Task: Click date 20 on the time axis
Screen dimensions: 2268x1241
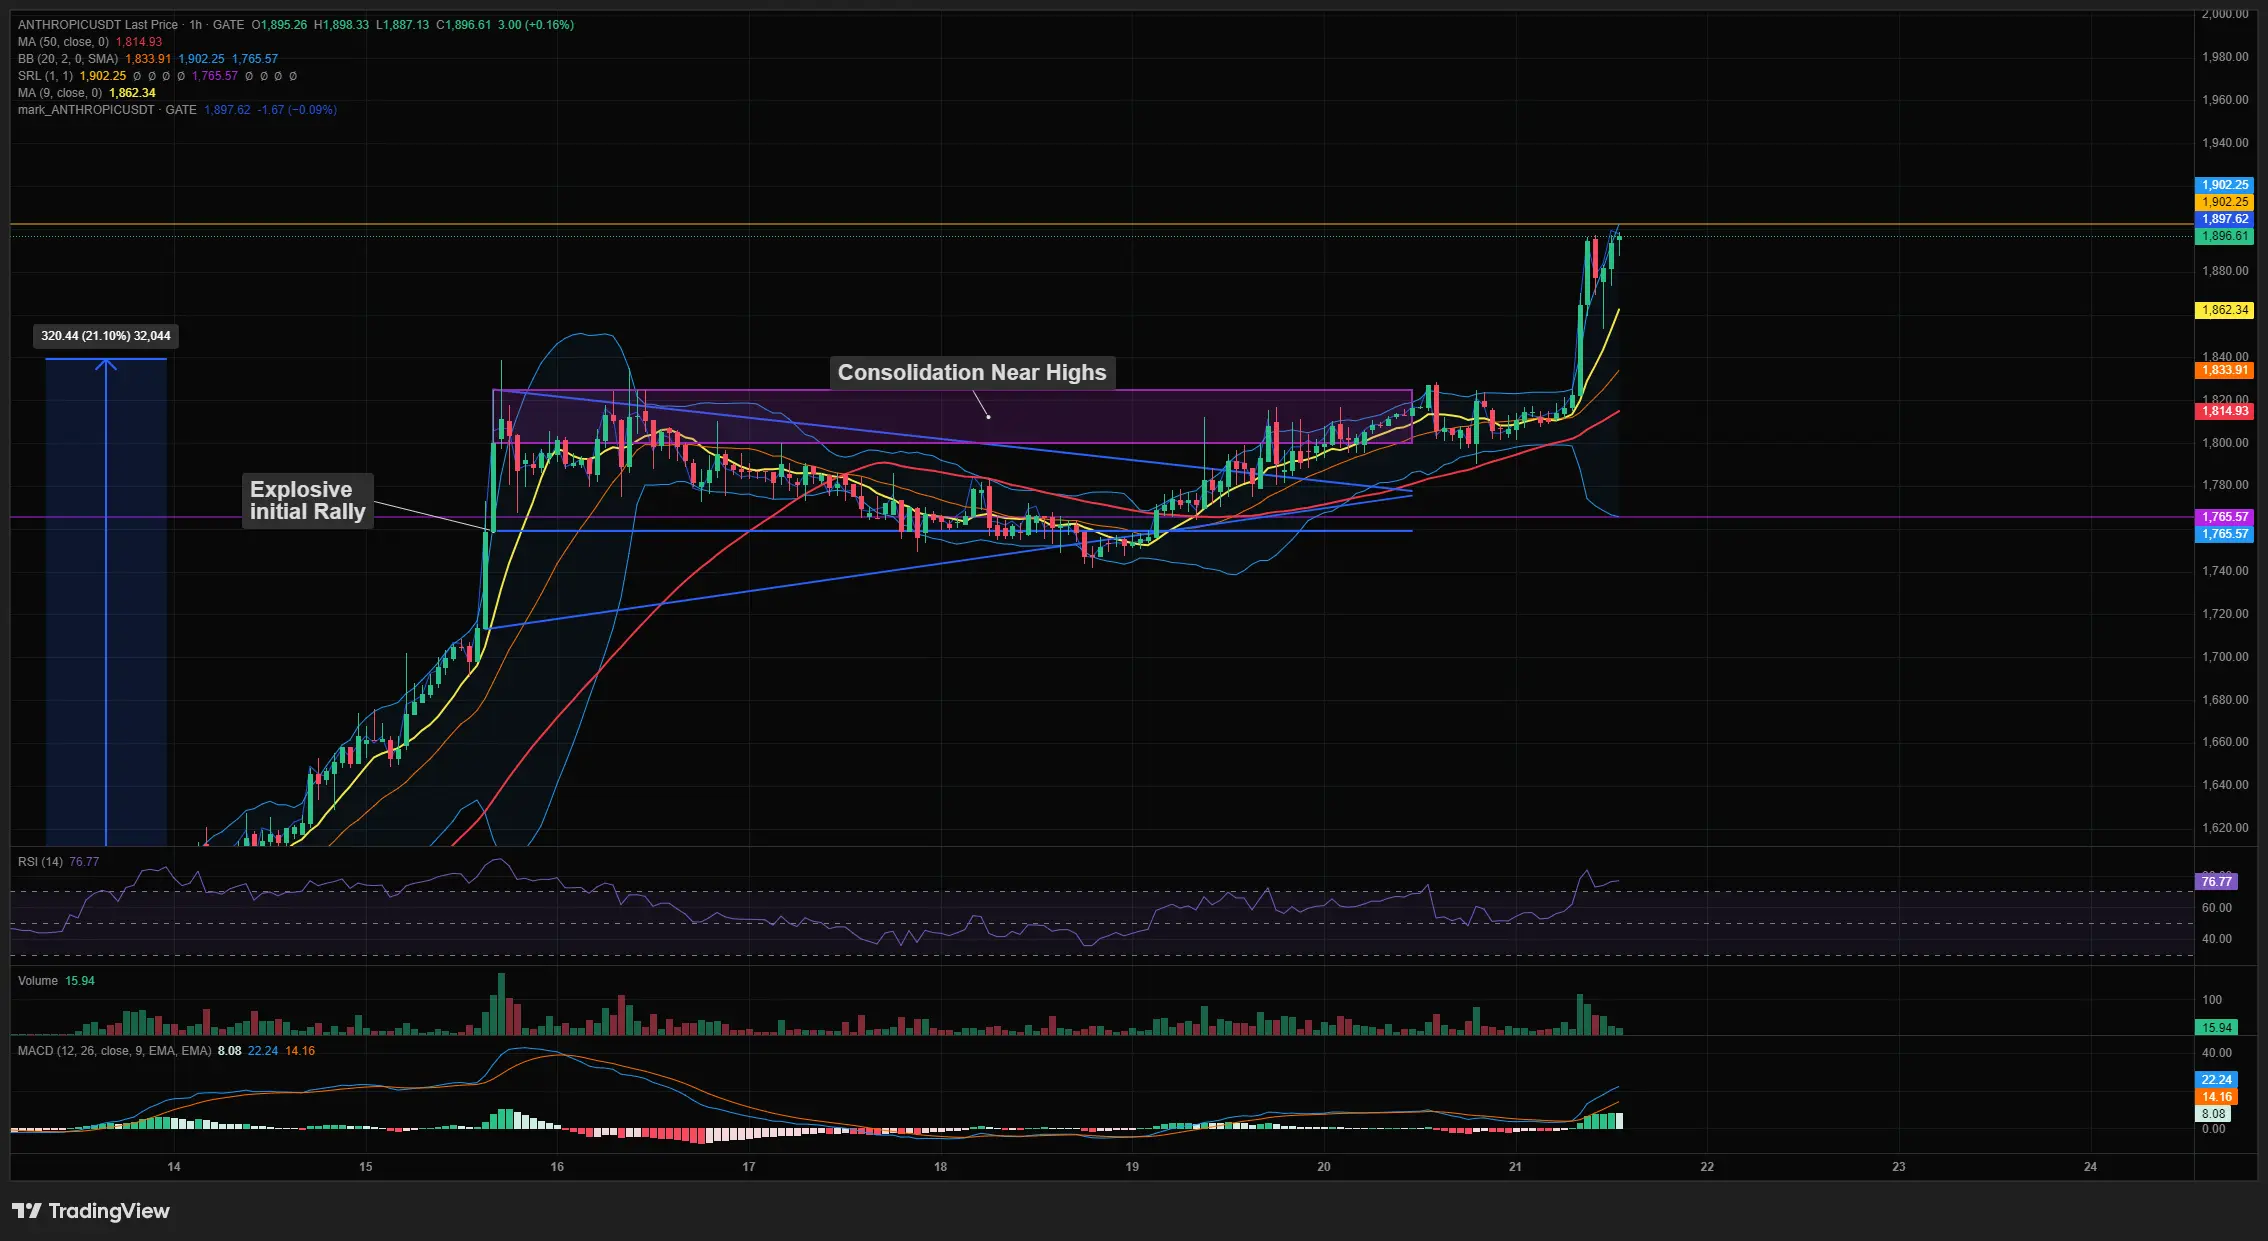Action: [1324, 1167]
